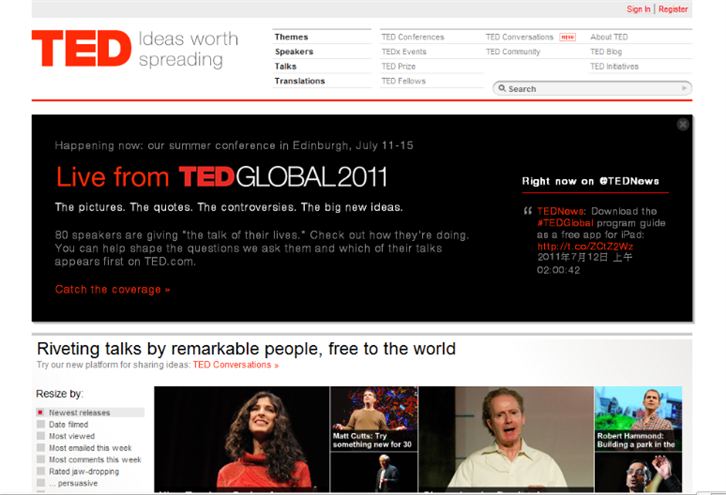726x495 pixels.
Task: Click TED Conversations » promo link
Action: click(236, 365)
